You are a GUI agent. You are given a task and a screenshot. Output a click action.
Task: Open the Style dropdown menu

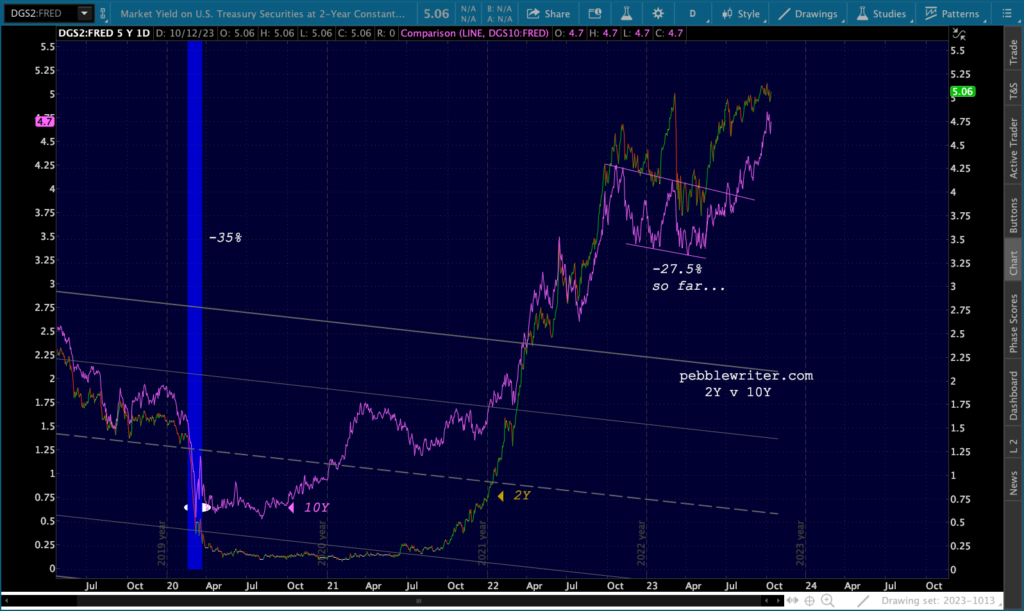pyautogui.click(x=741, y=14)
